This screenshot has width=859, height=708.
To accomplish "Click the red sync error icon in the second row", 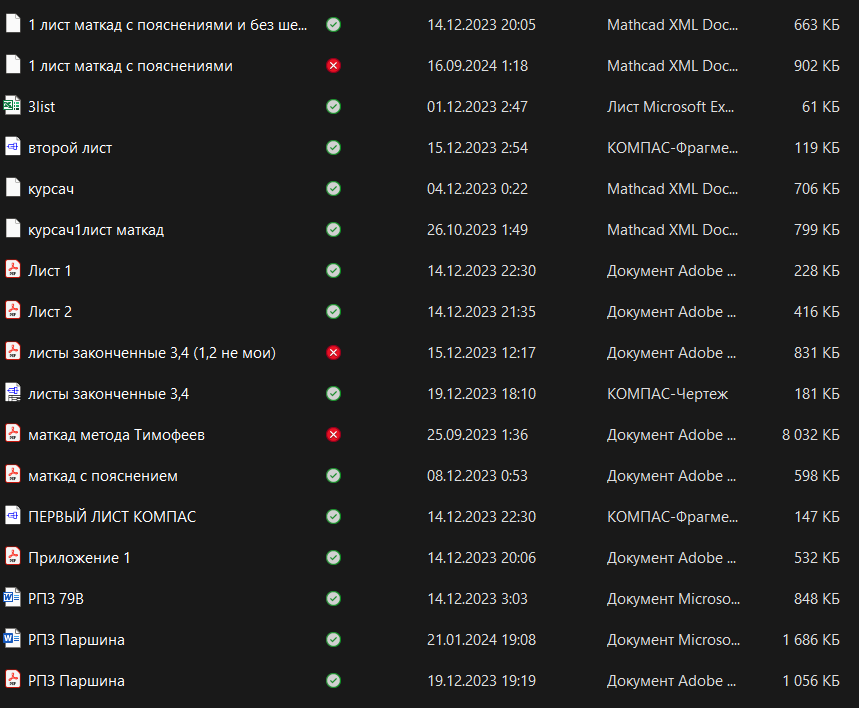I will coord(334,65).
